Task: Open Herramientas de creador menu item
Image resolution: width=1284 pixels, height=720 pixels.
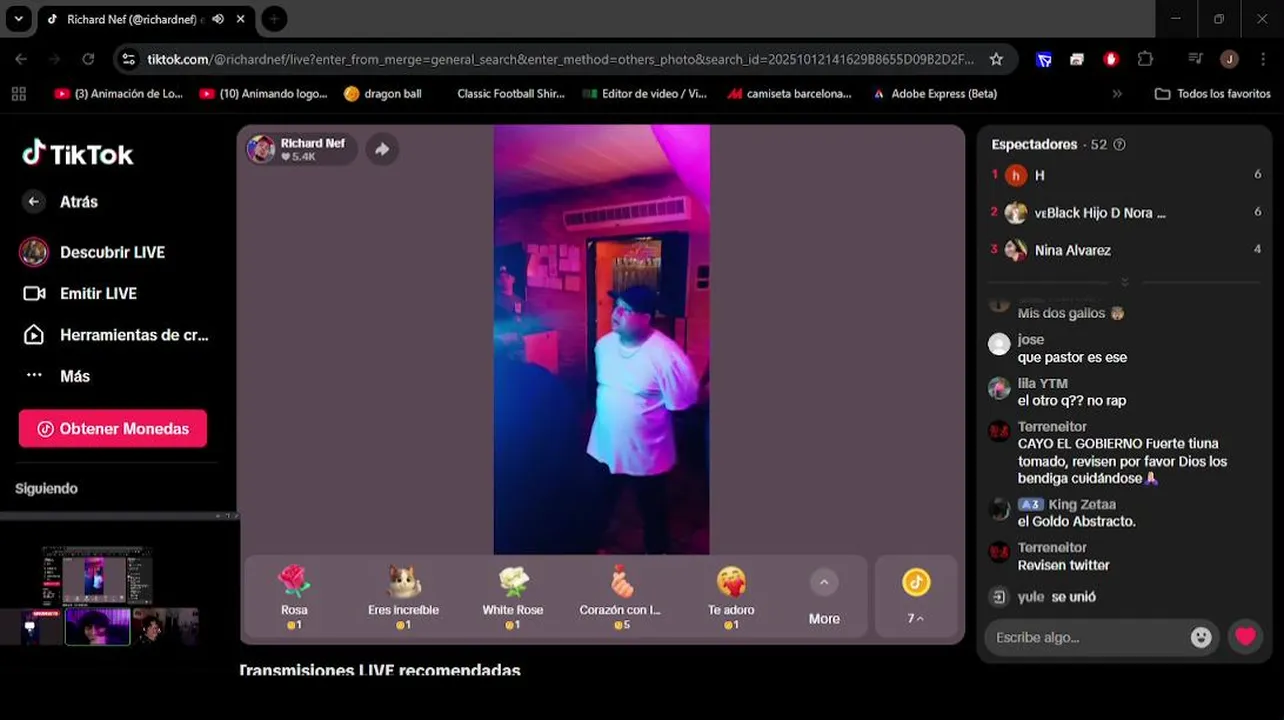Action: coord(116,335)
